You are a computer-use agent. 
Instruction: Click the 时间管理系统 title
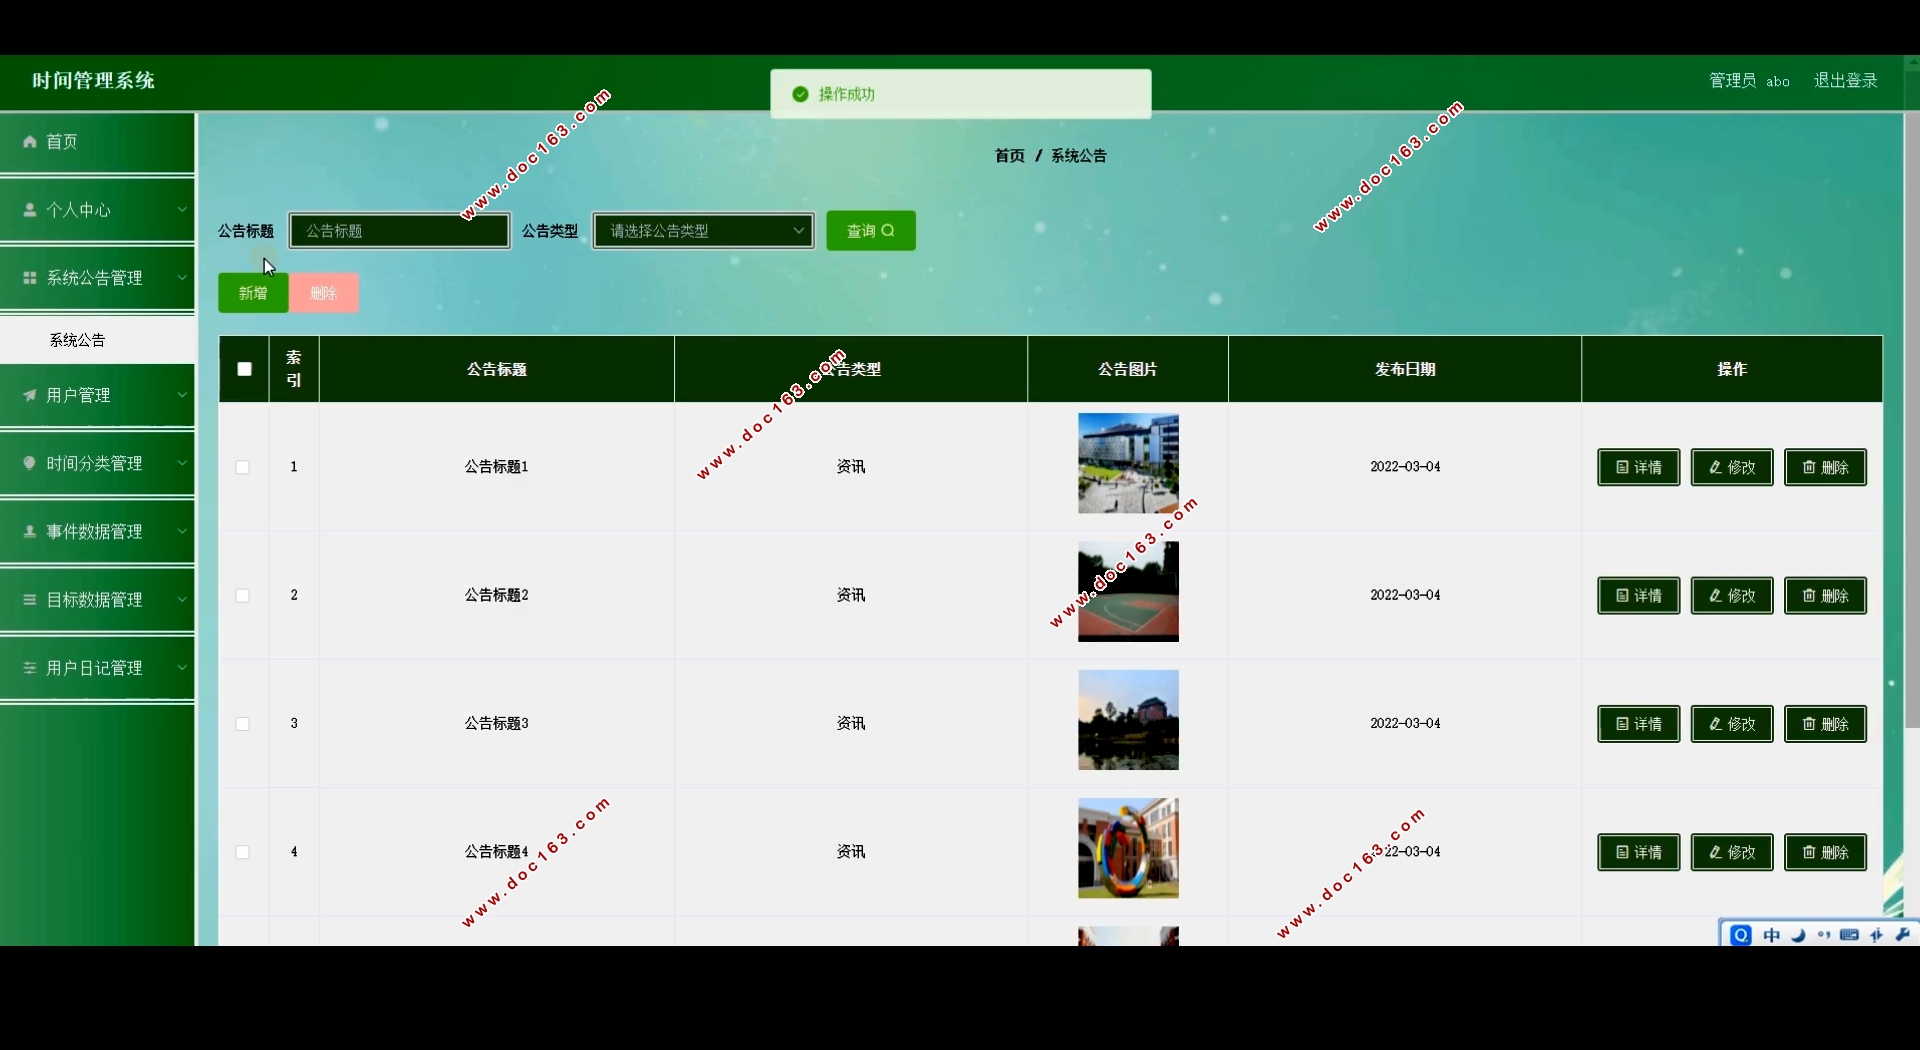click(93, 80)
